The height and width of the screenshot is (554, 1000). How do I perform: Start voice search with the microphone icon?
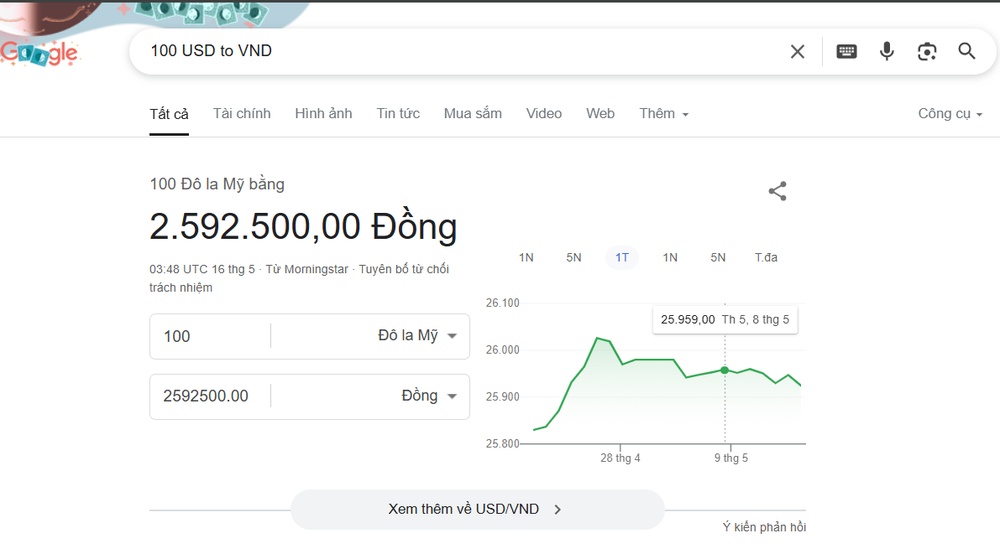coord(886,51)
